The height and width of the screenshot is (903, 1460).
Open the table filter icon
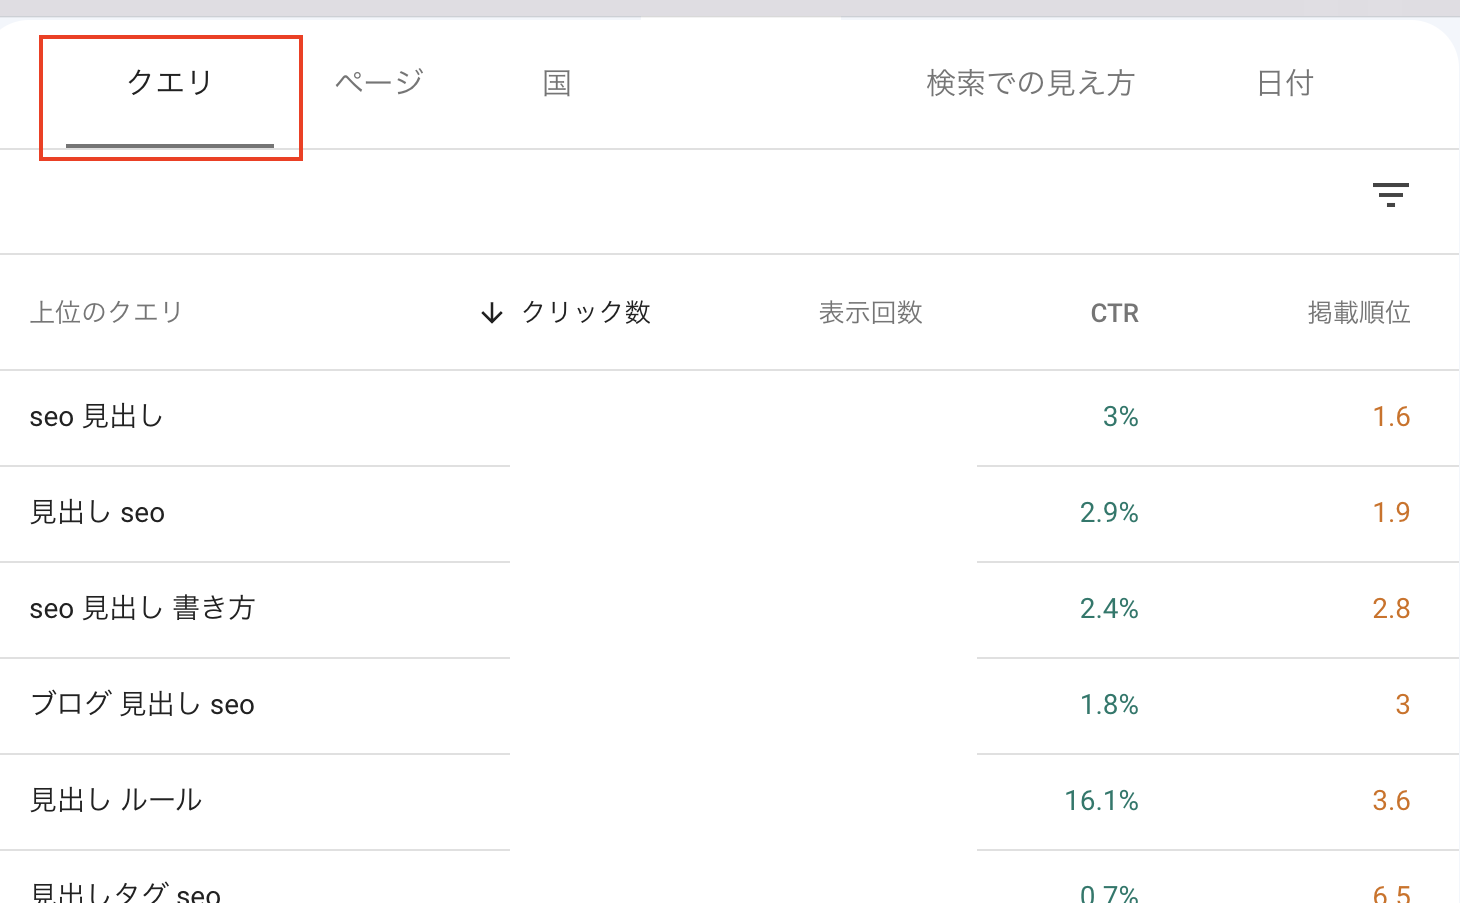point(1390,194)
